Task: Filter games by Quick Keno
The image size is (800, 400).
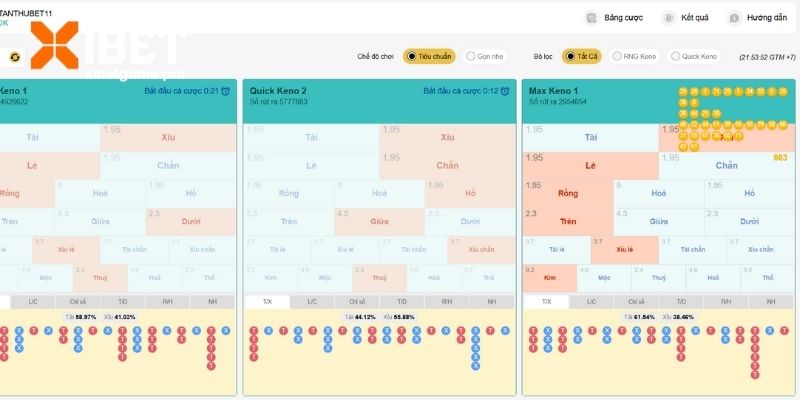Action: pyautogui.click(x=694, y=57)
